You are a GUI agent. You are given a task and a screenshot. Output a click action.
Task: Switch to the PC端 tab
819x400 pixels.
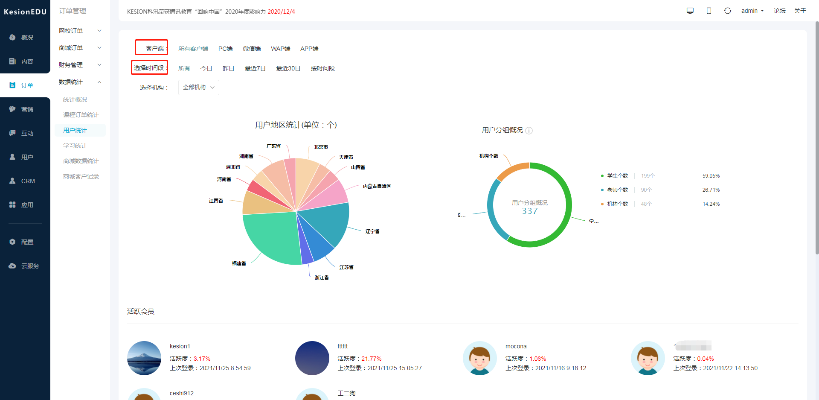coord(226,48)
